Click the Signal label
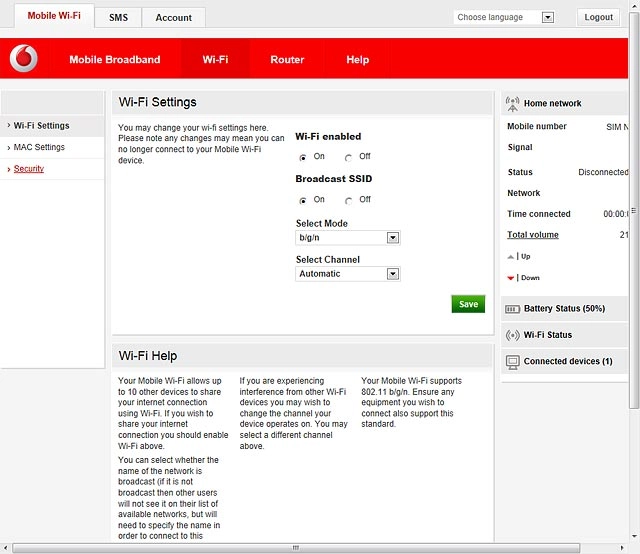This screenshot has height=554, width=640. tap(520, 147)
